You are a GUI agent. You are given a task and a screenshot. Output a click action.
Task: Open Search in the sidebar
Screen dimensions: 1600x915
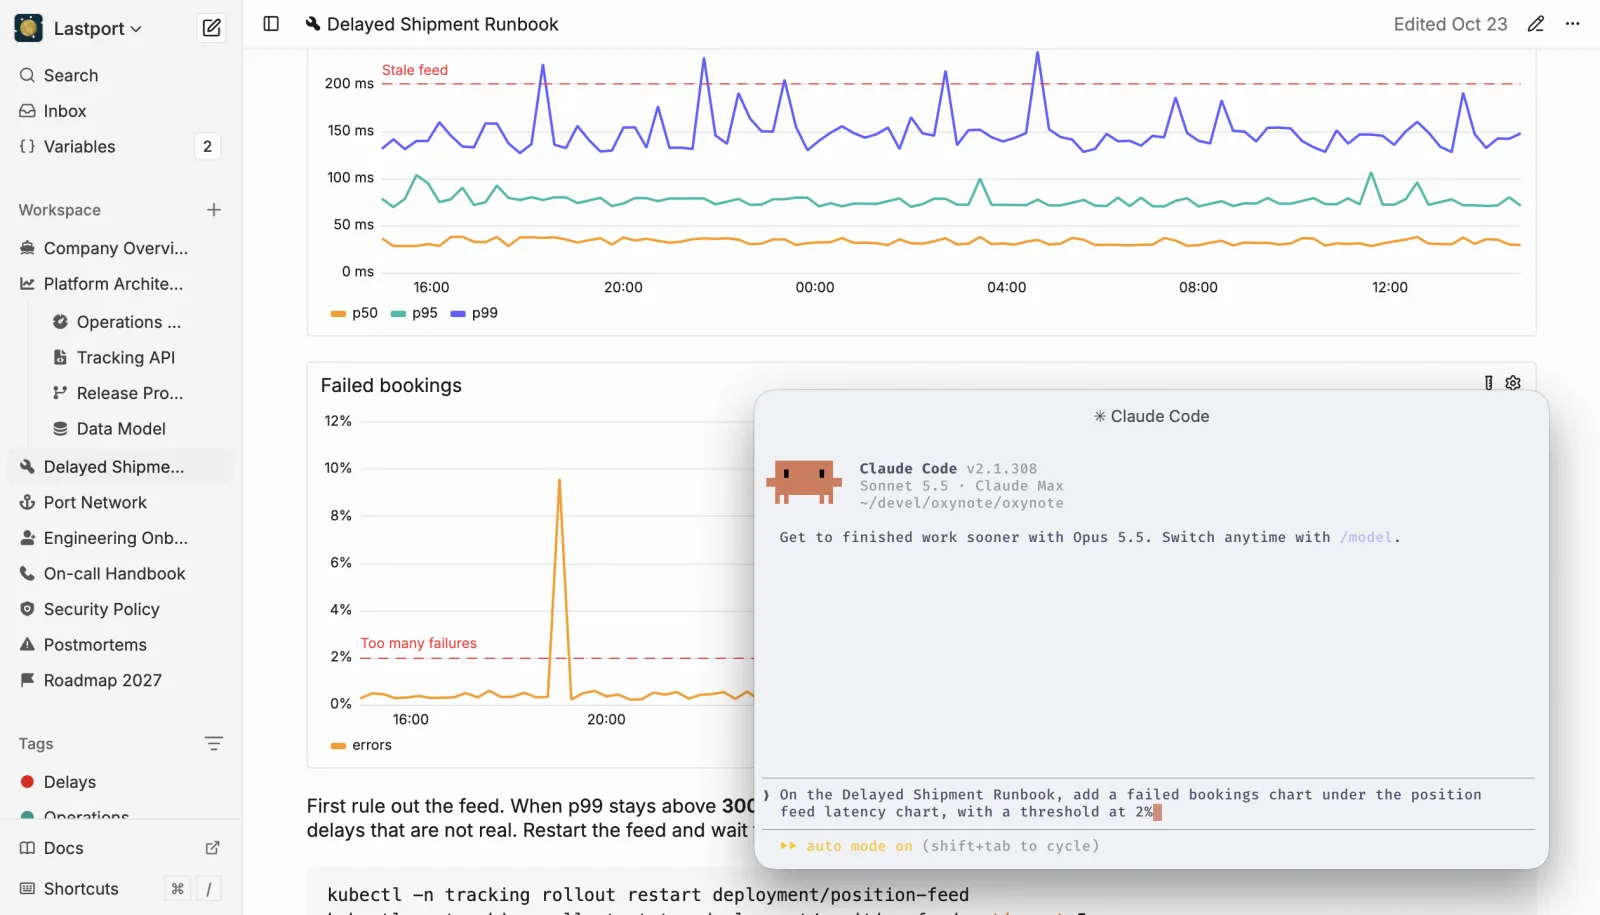120,75
